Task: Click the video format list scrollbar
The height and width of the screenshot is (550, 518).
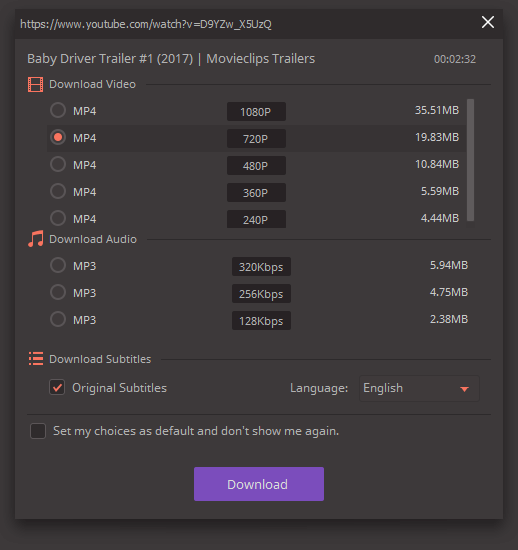Action: click(x=470, y=160)
